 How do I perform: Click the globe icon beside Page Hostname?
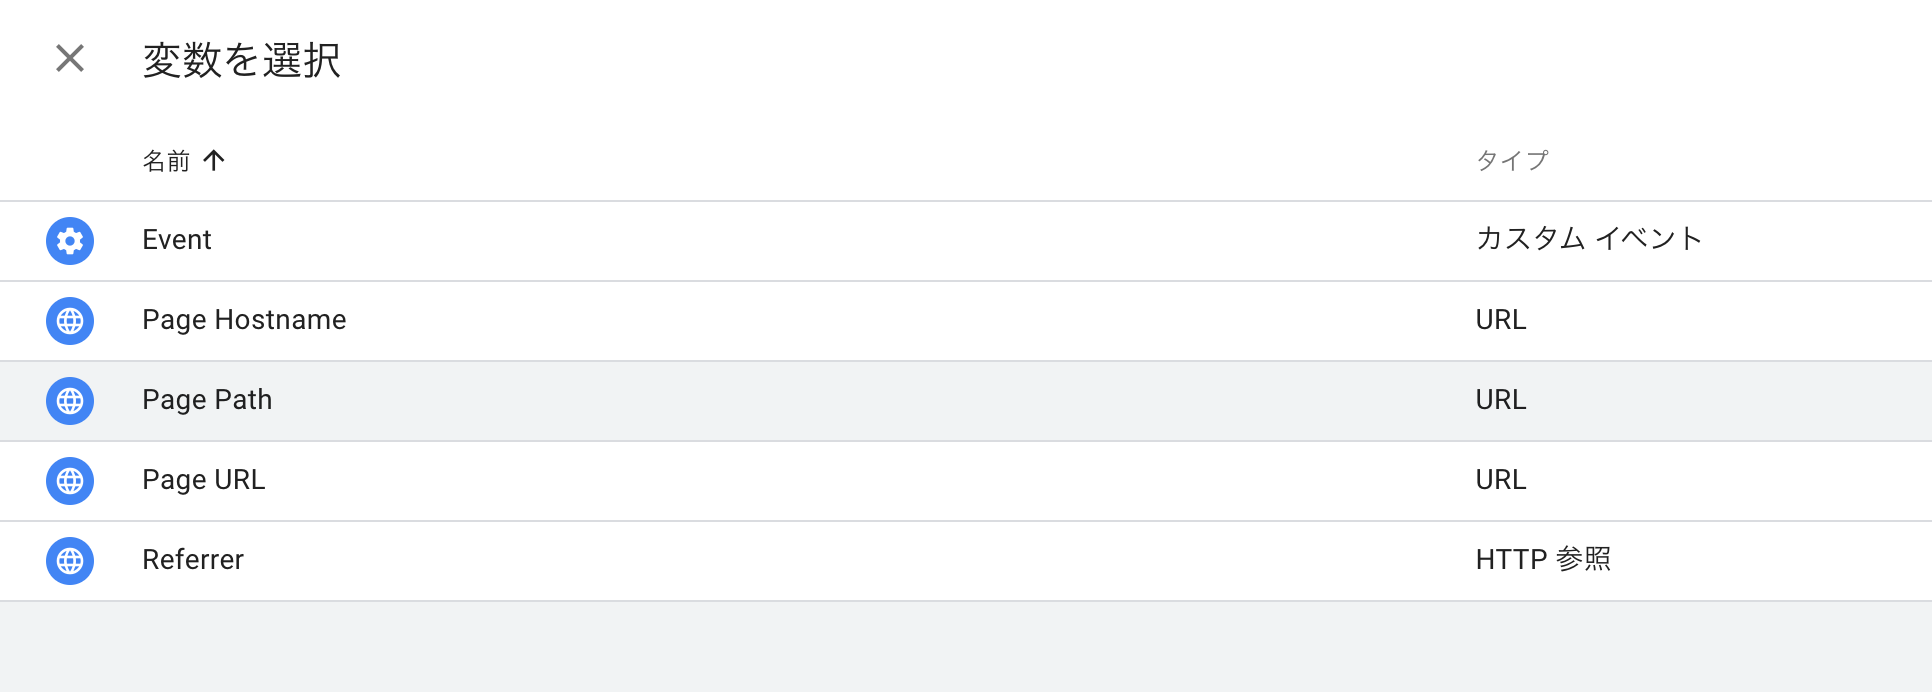pyautogui.click(x=69, y=320)
